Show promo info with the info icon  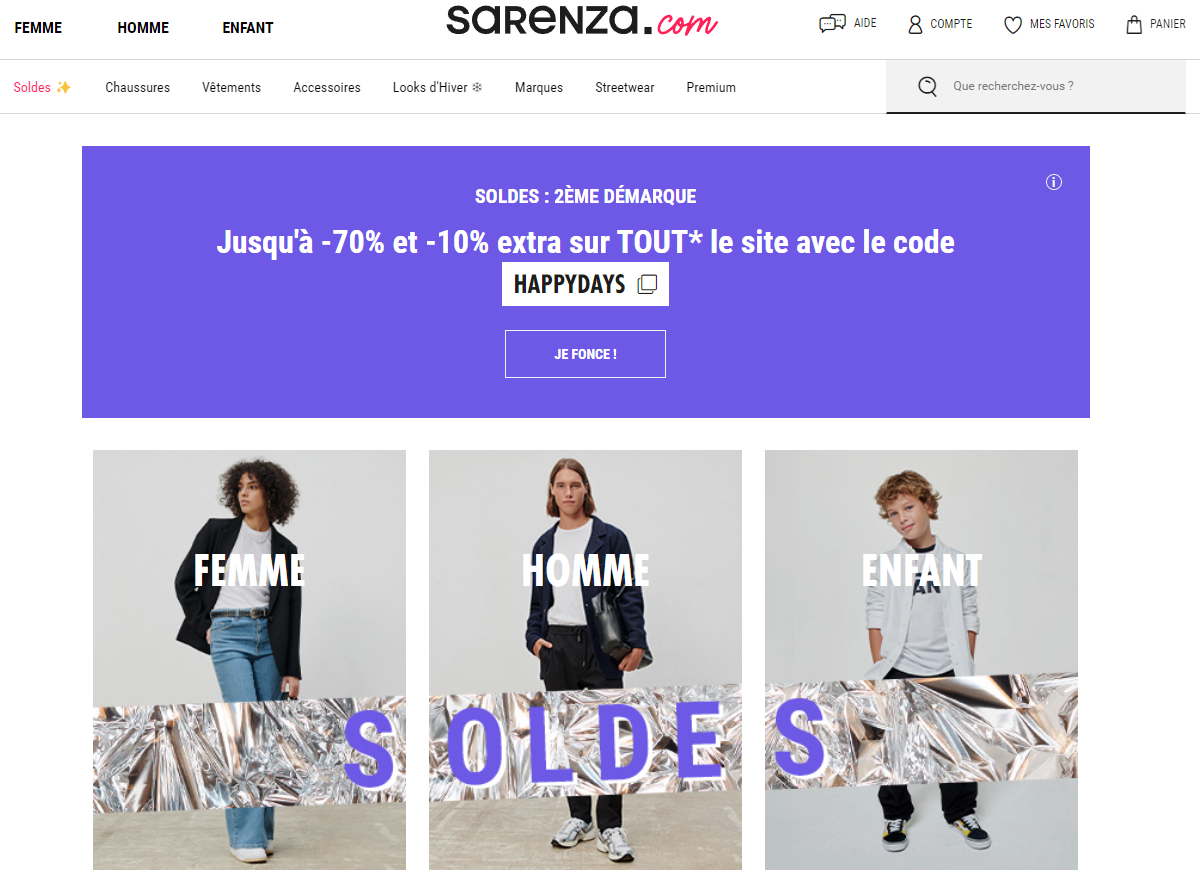(x=1054, y=182)
